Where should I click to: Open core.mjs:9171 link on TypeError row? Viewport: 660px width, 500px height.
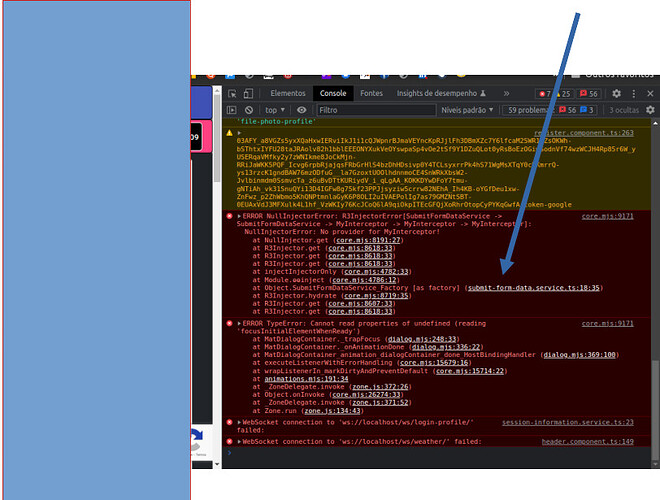click(x=607, y=323)
